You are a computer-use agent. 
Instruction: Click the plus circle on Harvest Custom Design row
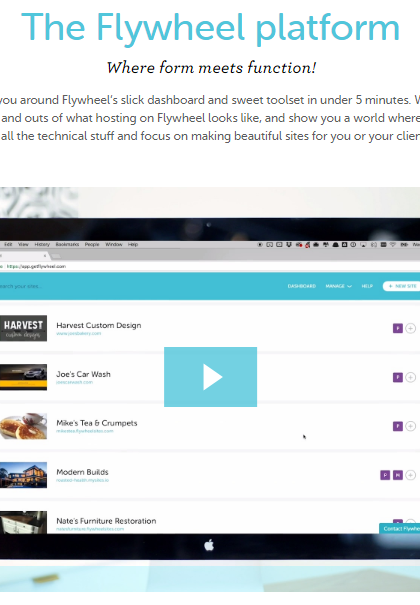(x=411, y=328)
